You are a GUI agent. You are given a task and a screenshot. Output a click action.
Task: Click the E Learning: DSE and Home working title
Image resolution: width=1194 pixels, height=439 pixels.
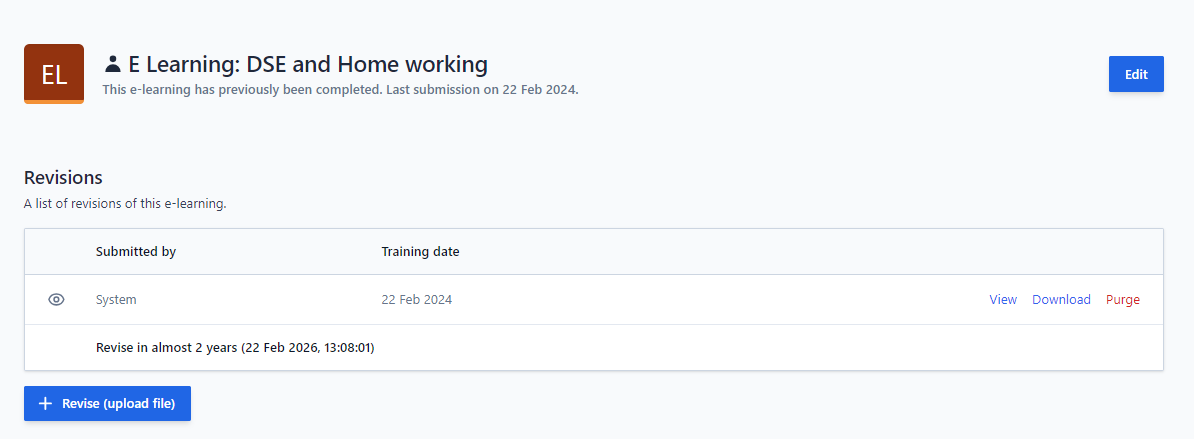pos(308,64)
